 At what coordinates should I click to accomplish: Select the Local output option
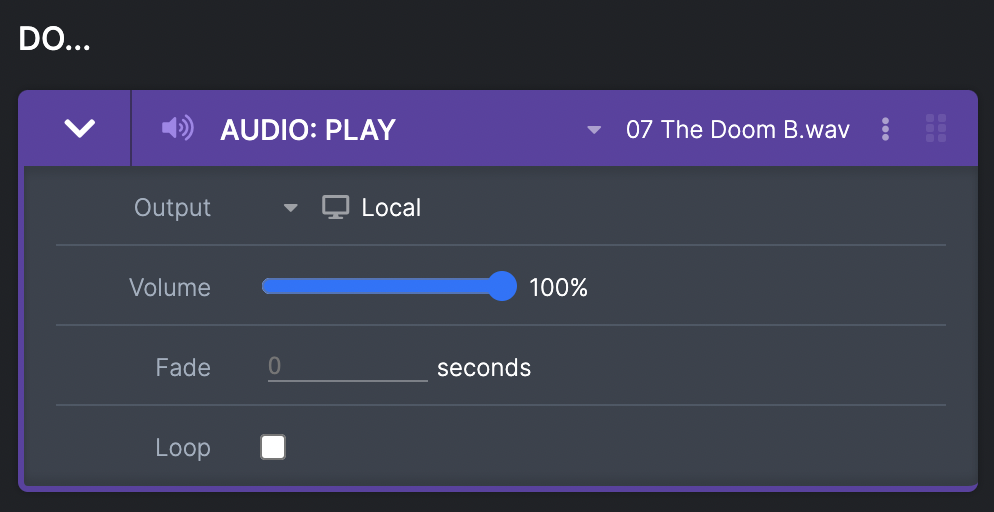pyautogui.click(x=391, y=208)
